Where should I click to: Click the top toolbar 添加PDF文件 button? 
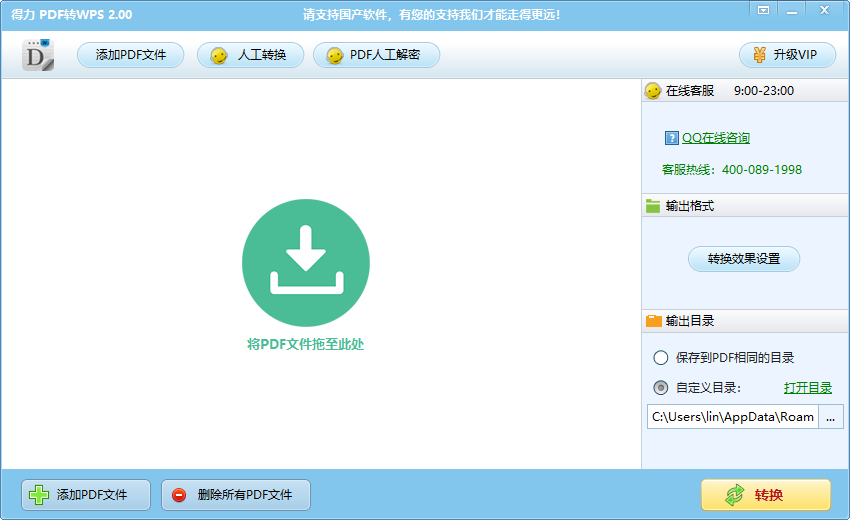[131, 55]
